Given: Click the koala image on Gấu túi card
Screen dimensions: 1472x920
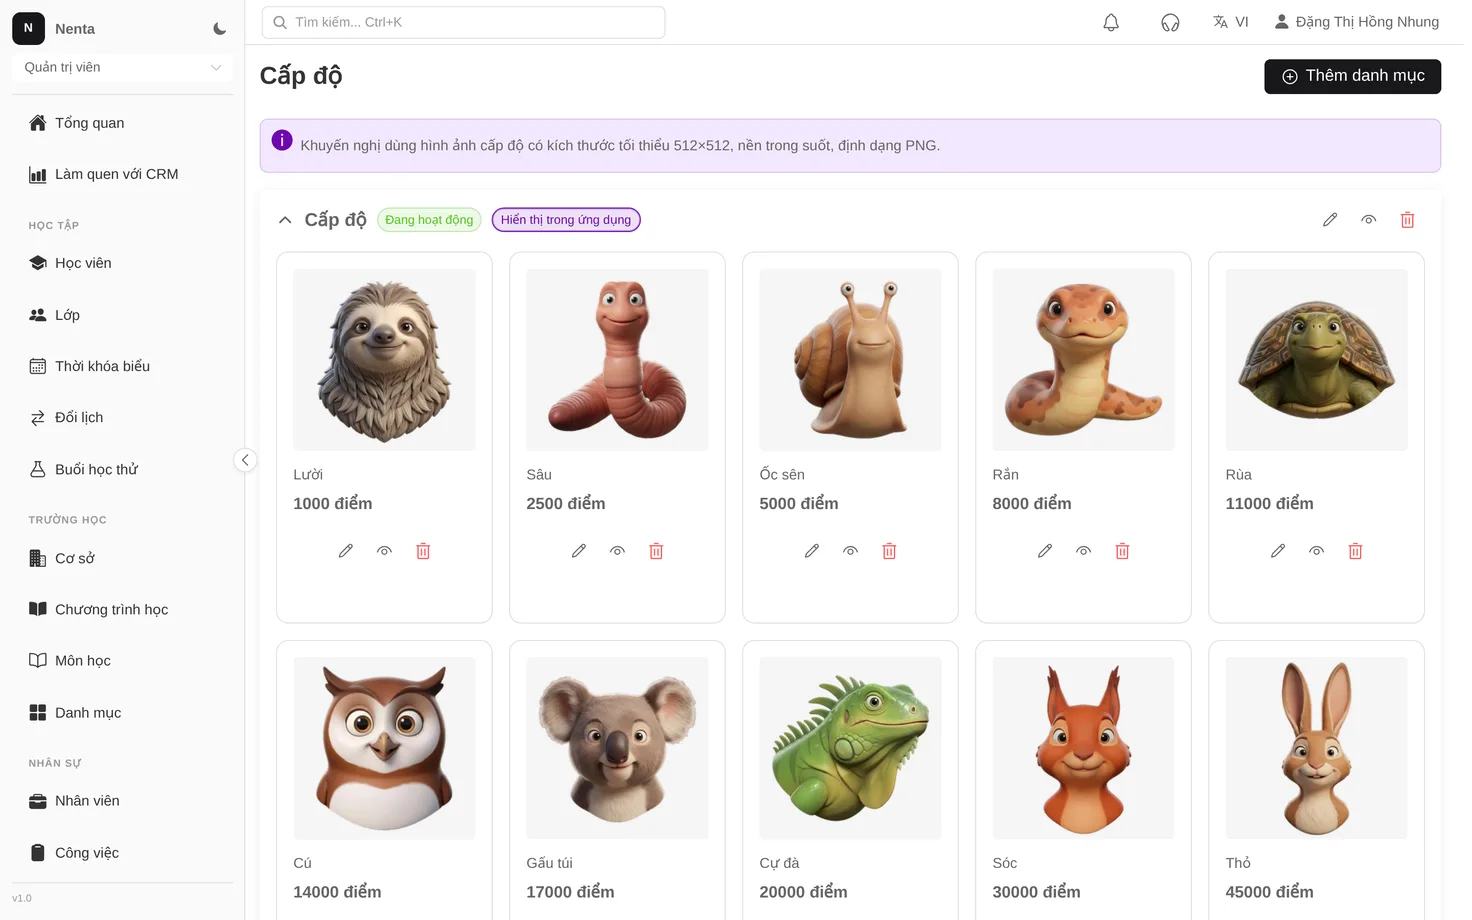Looking at the screenshot, I should click(617, 748).
